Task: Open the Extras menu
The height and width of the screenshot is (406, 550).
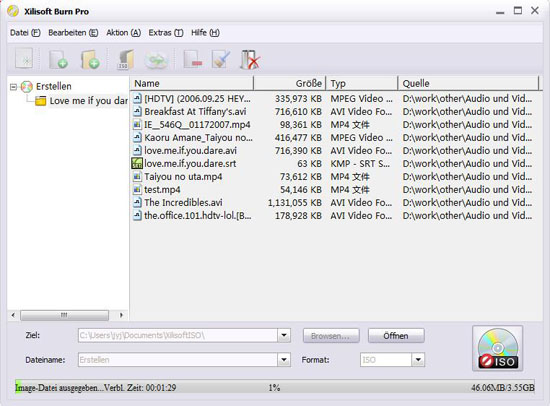Action: [166, 33]
